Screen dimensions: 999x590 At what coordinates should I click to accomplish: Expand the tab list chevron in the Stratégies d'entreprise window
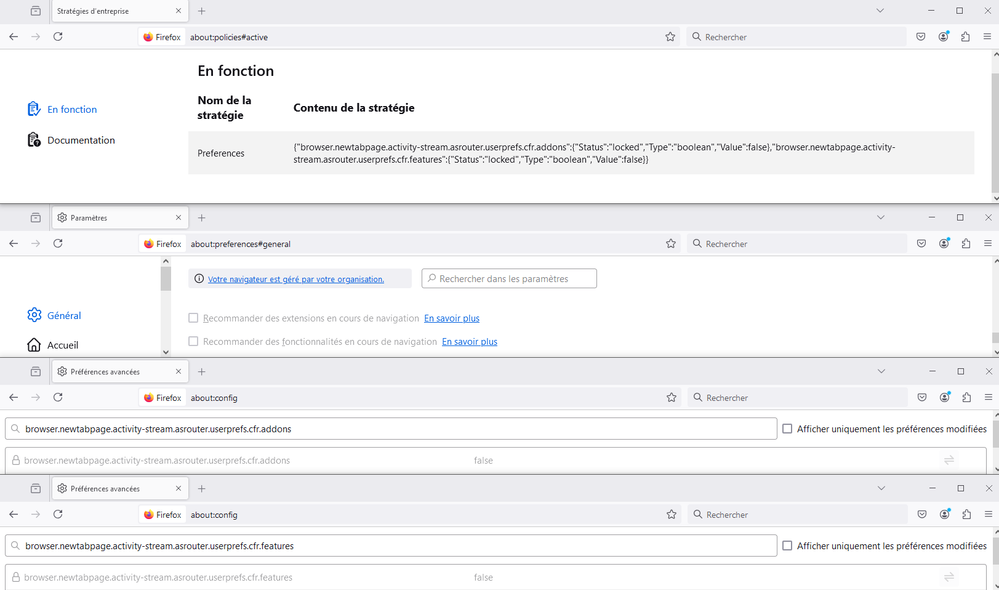coord(880,10)
